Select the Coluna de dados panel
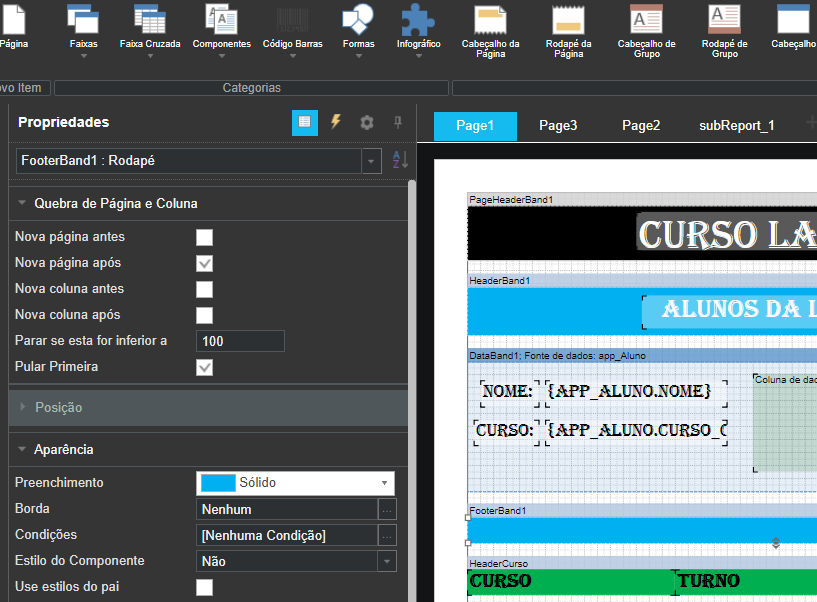Image resolution: width=817 pixels, height=602 pixels. point(785,423)
